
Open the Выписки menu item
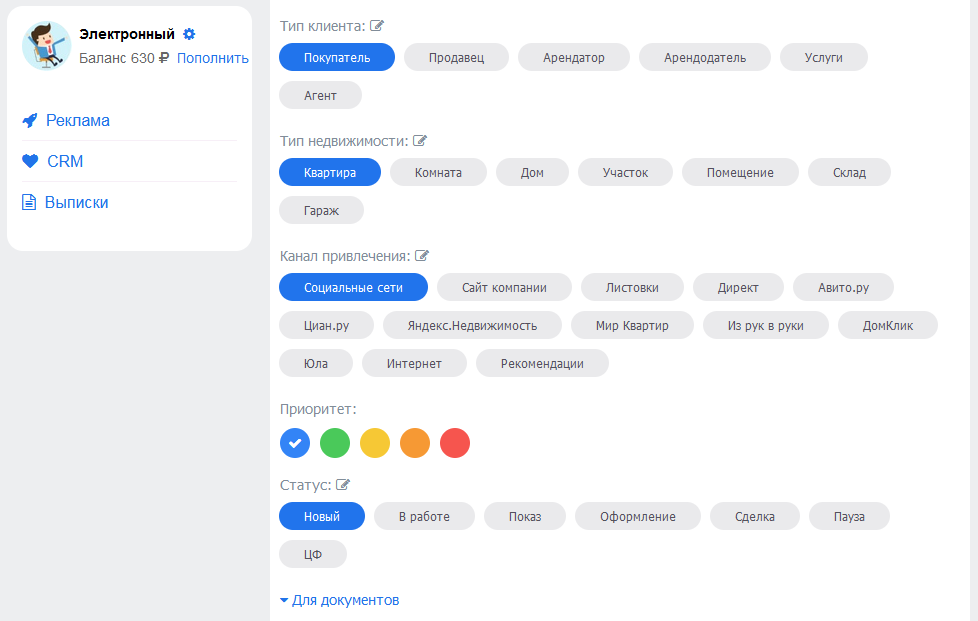(77, 202)
